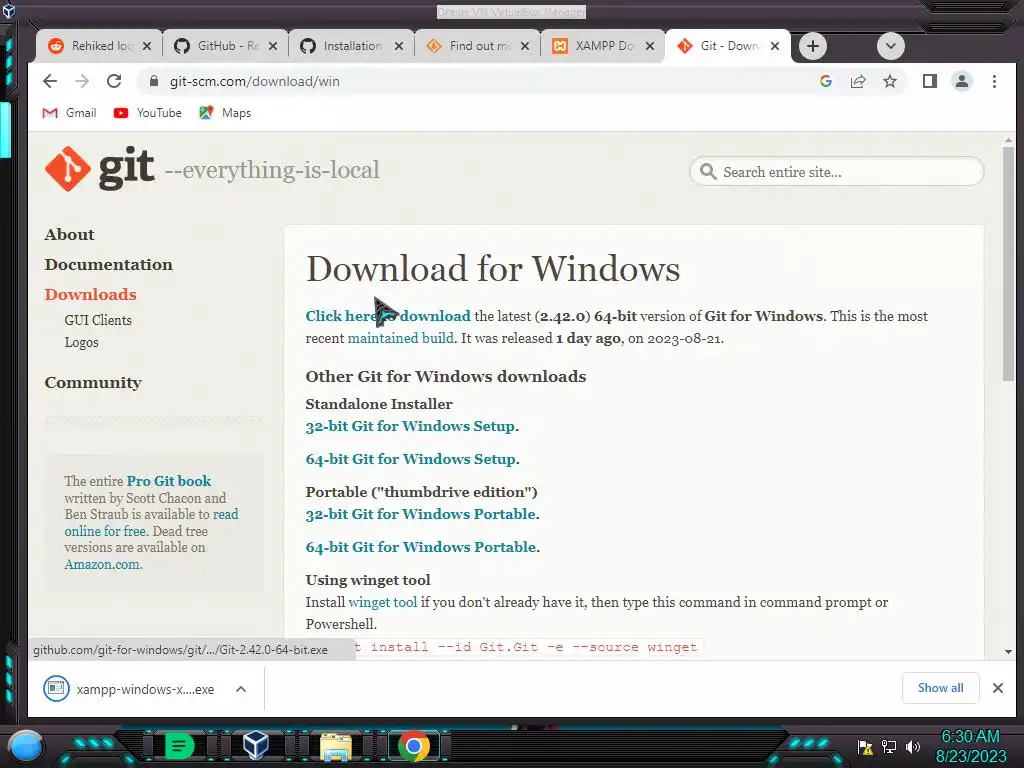Bookmark this page with the star icon
1024x768 pixels.
(x=889, y=81)
